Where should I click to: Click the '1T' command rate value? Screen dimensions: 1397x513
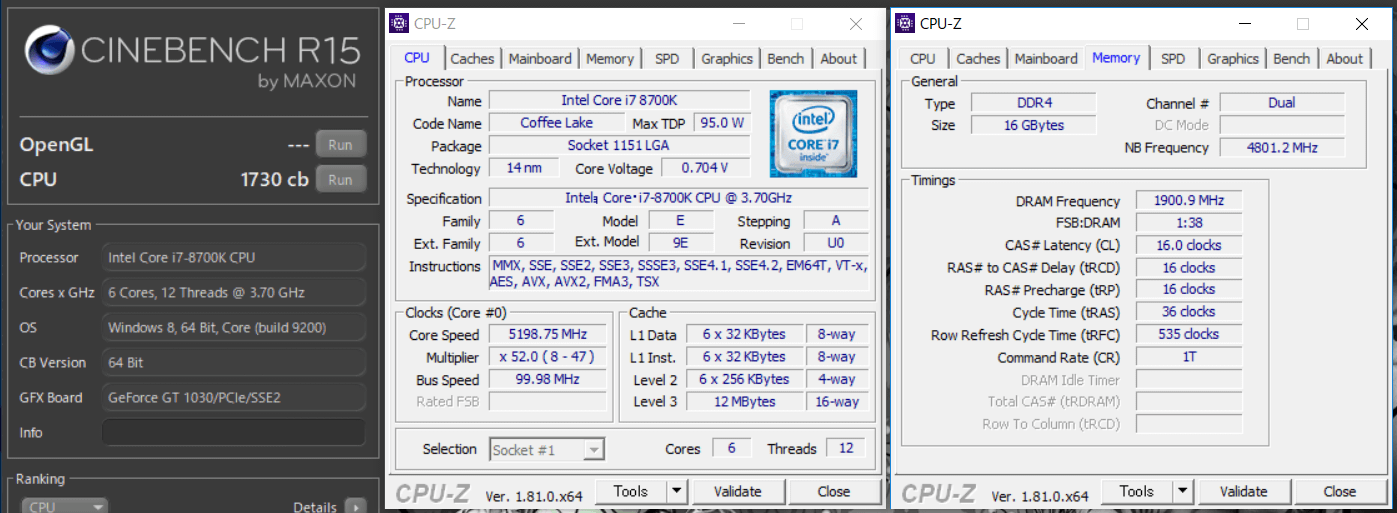coord(1189,357)
